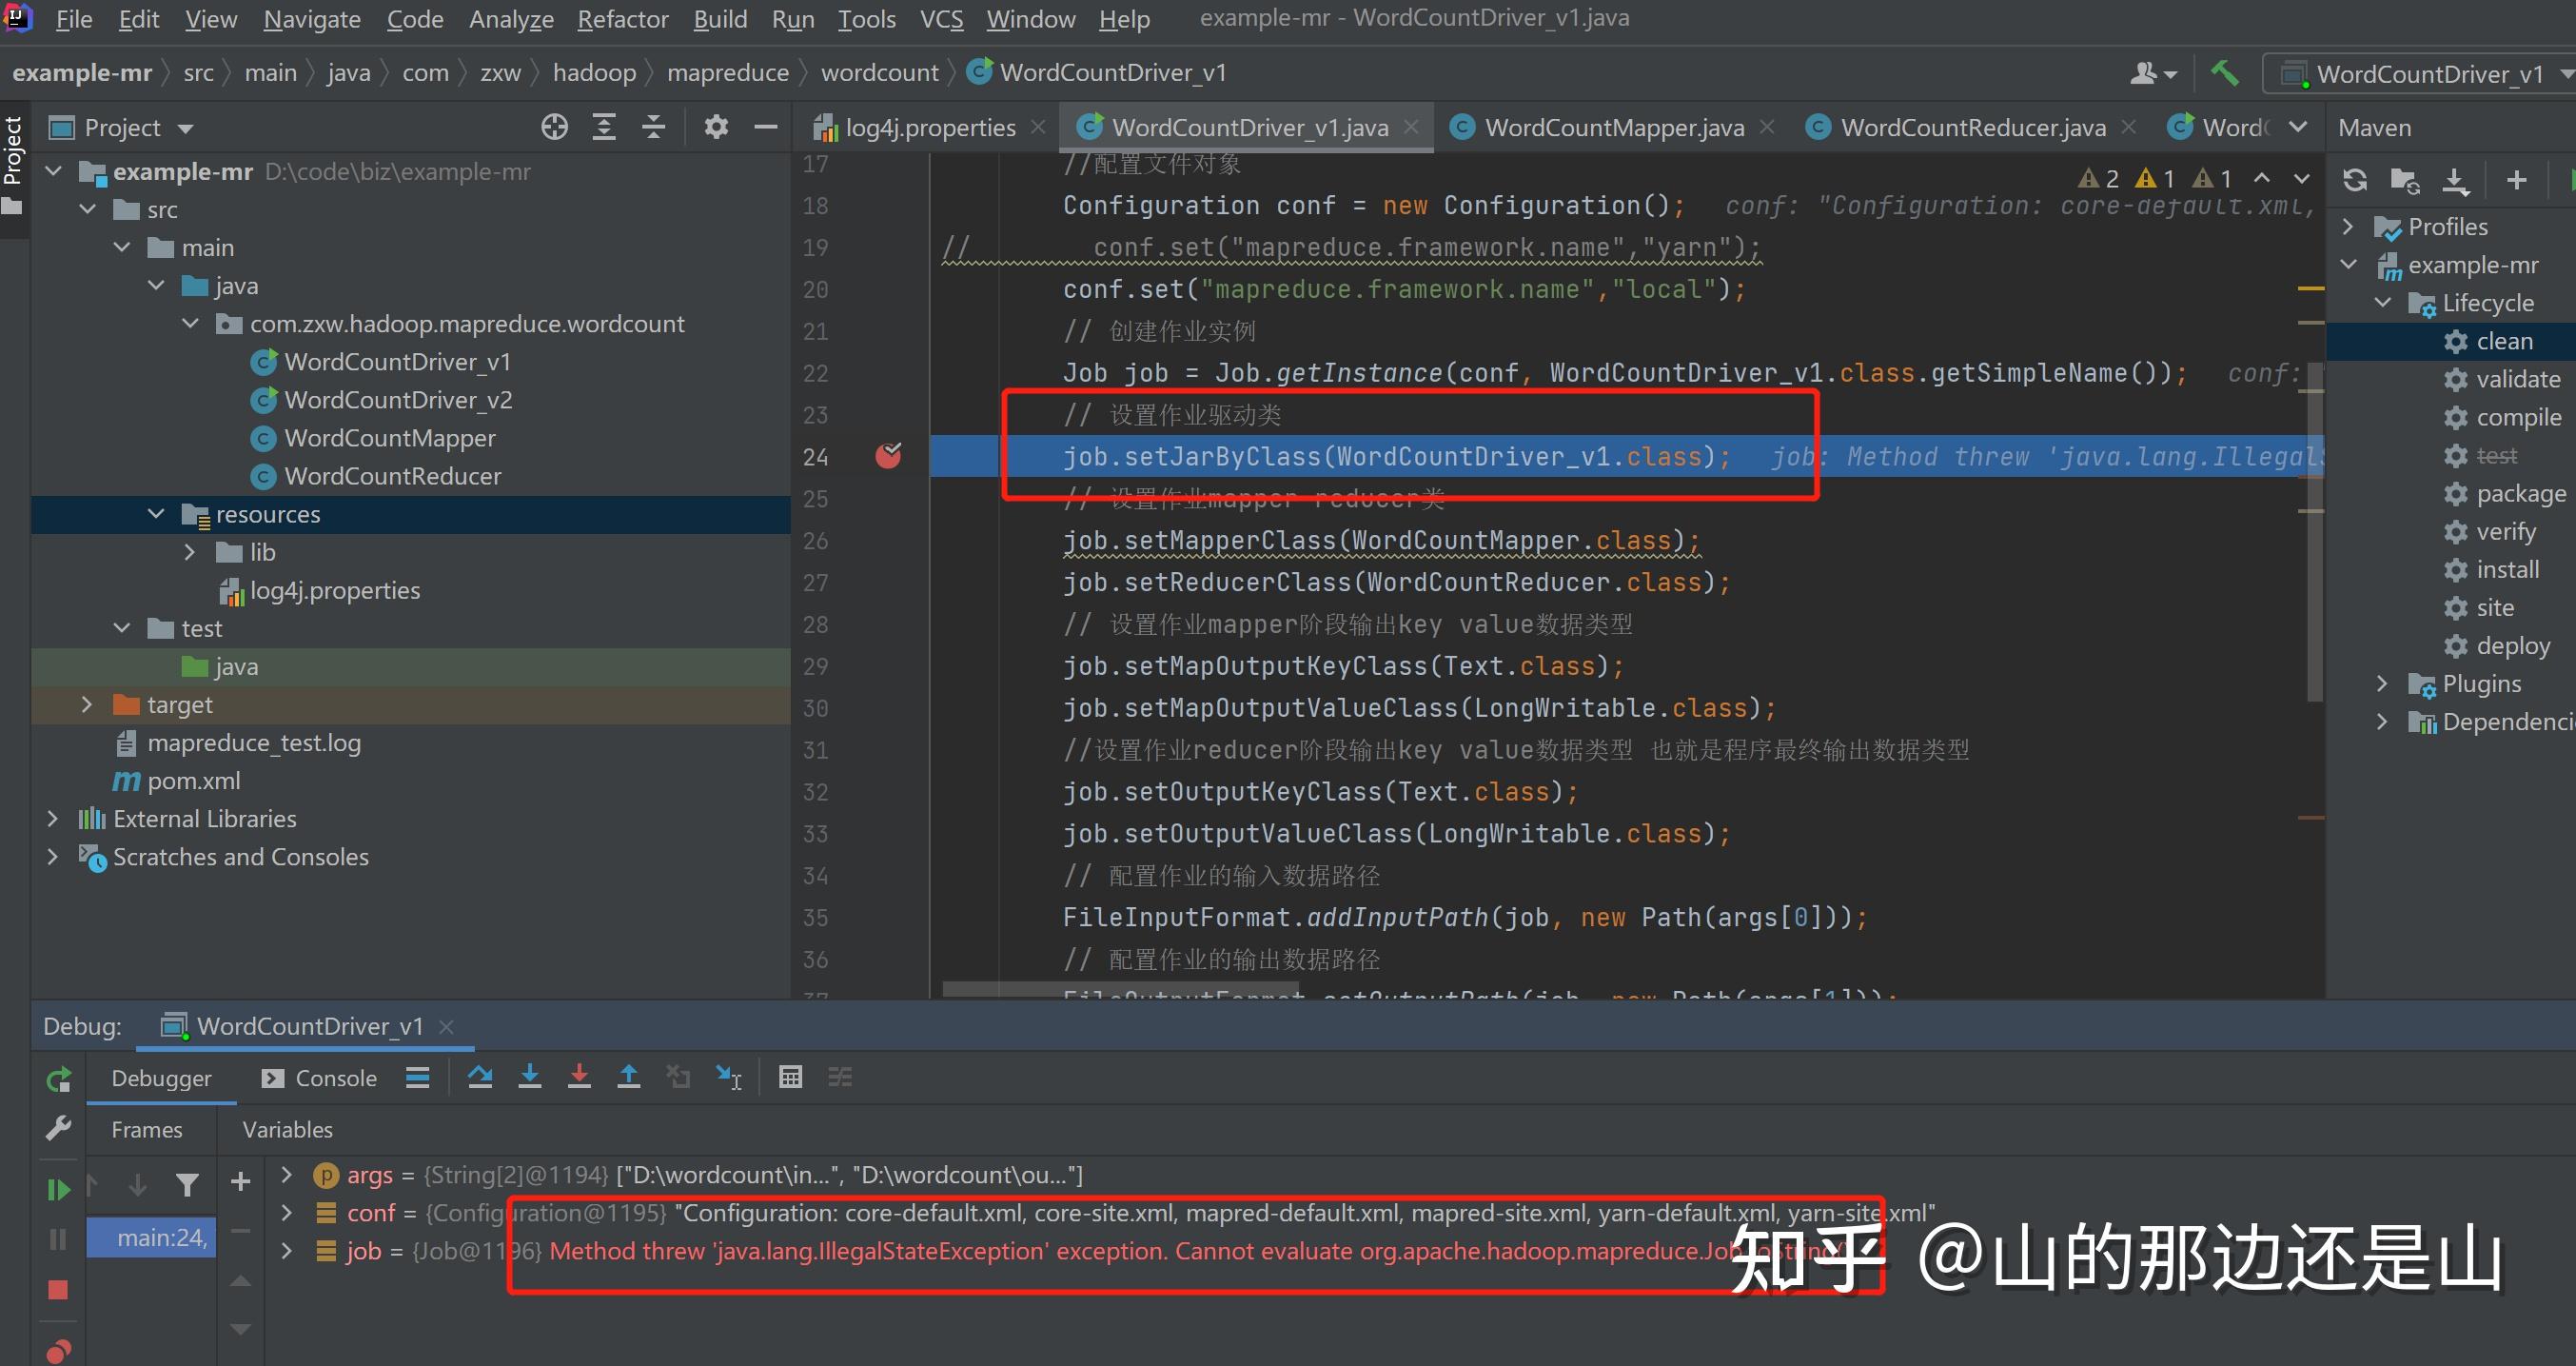
Task: Open the Navigate menu
Action: tap(312, 19)
